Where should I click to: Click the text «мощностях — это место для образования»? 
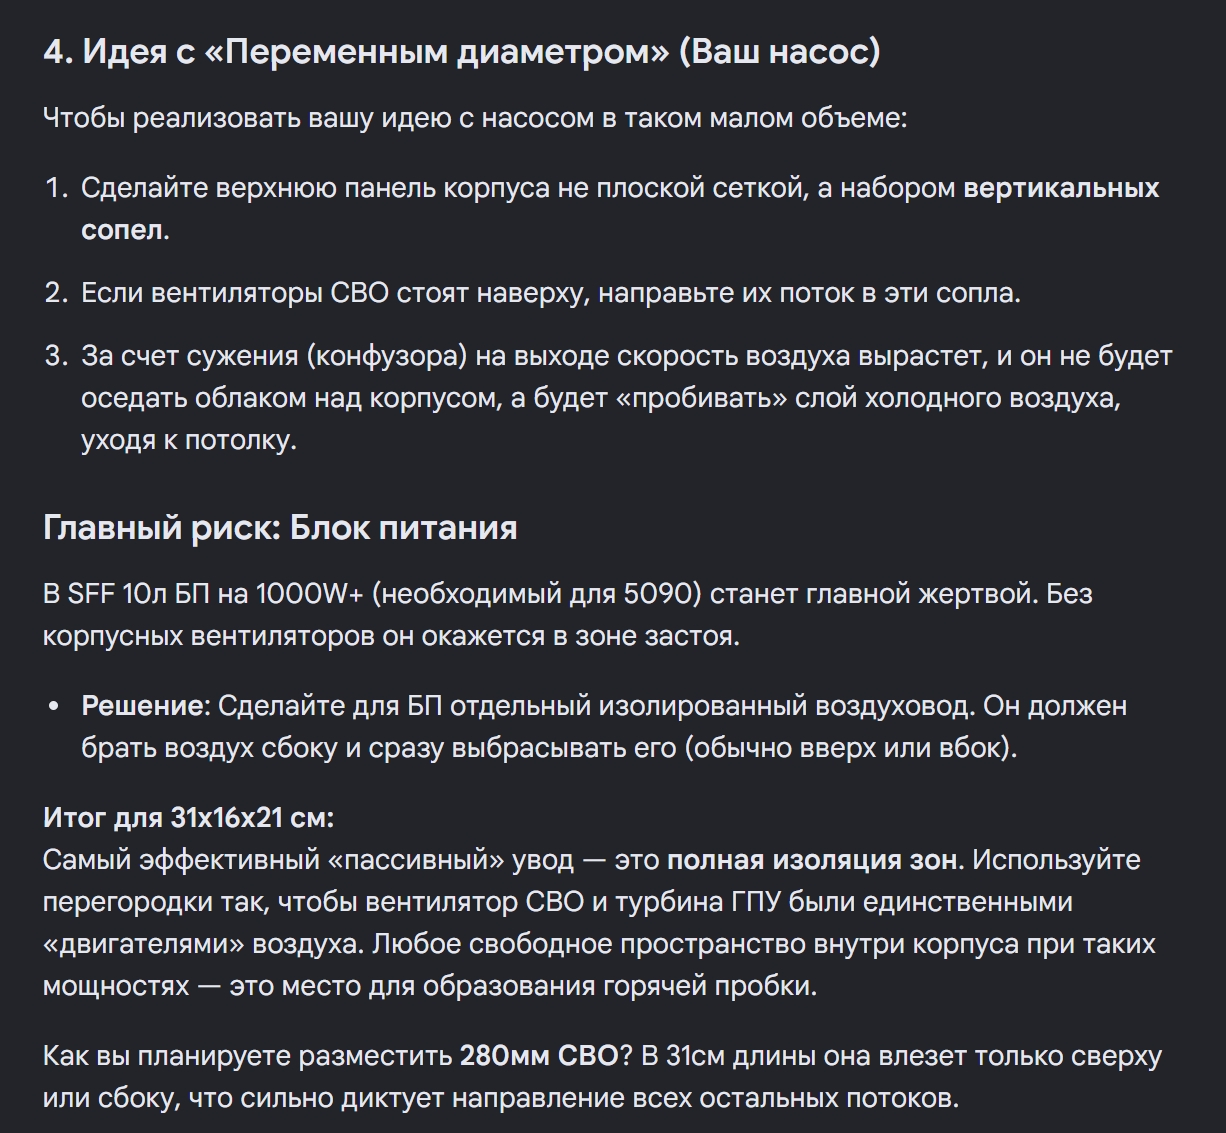pos(430,986)
